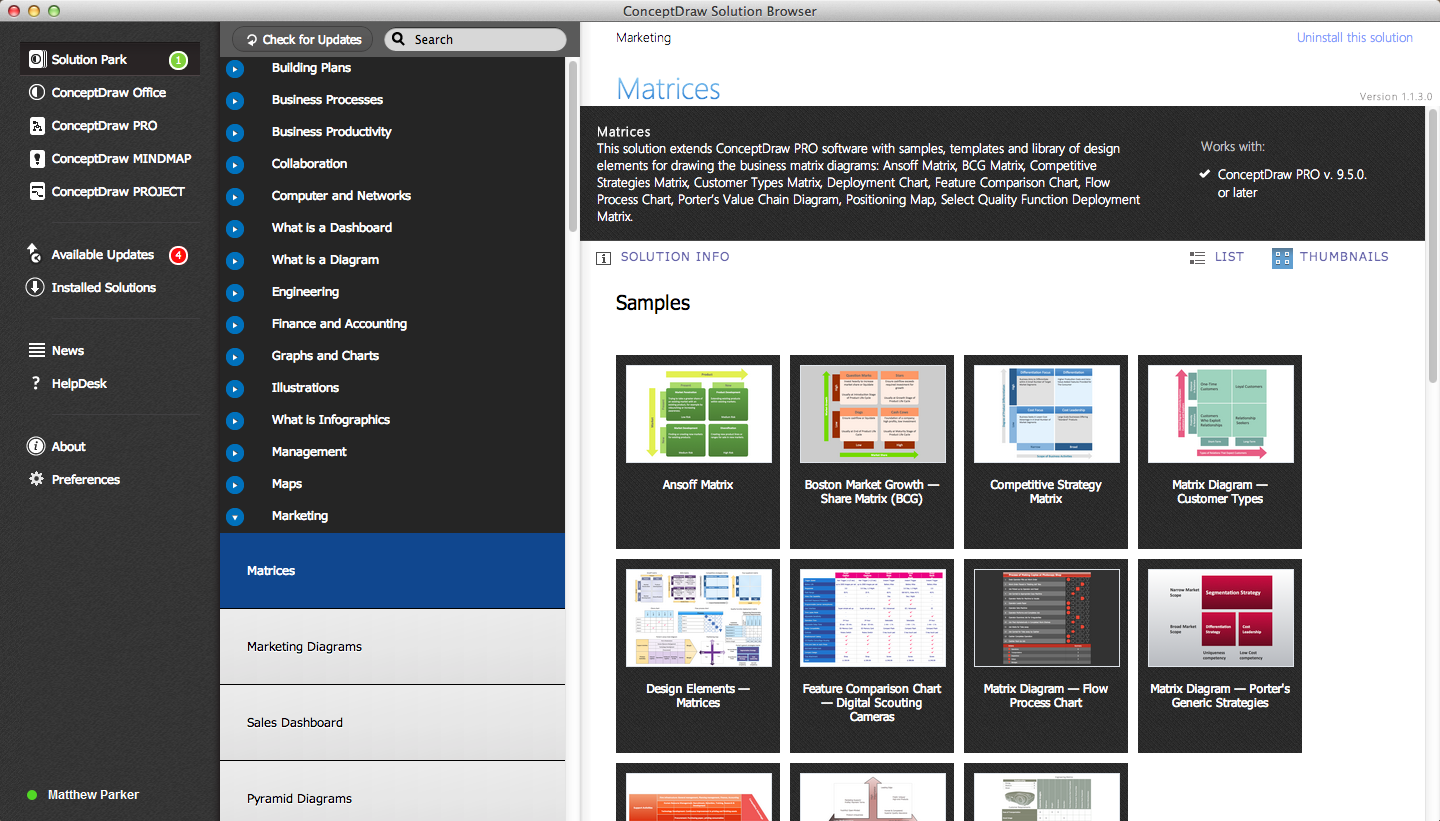Viewport: 1440px width, 821px height.
Task: Switch to List view icon
Action: 1198,258
